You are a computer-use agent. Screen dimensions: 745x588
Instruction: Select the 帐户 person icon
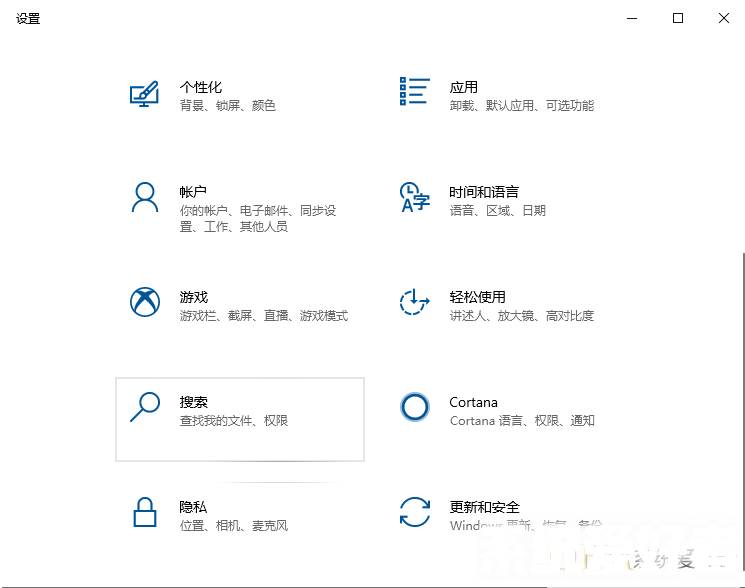(x=145, y=197)
